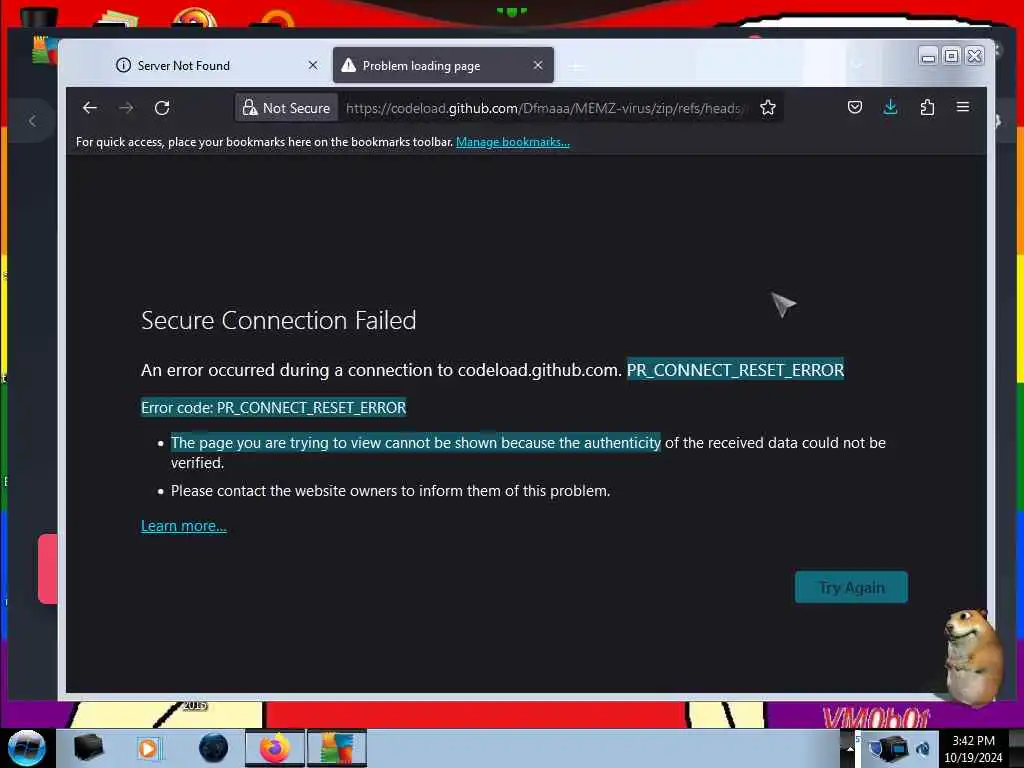Bookmark this page with the star
Viewport: 1024px width, 768px height.
coord(768,108)
